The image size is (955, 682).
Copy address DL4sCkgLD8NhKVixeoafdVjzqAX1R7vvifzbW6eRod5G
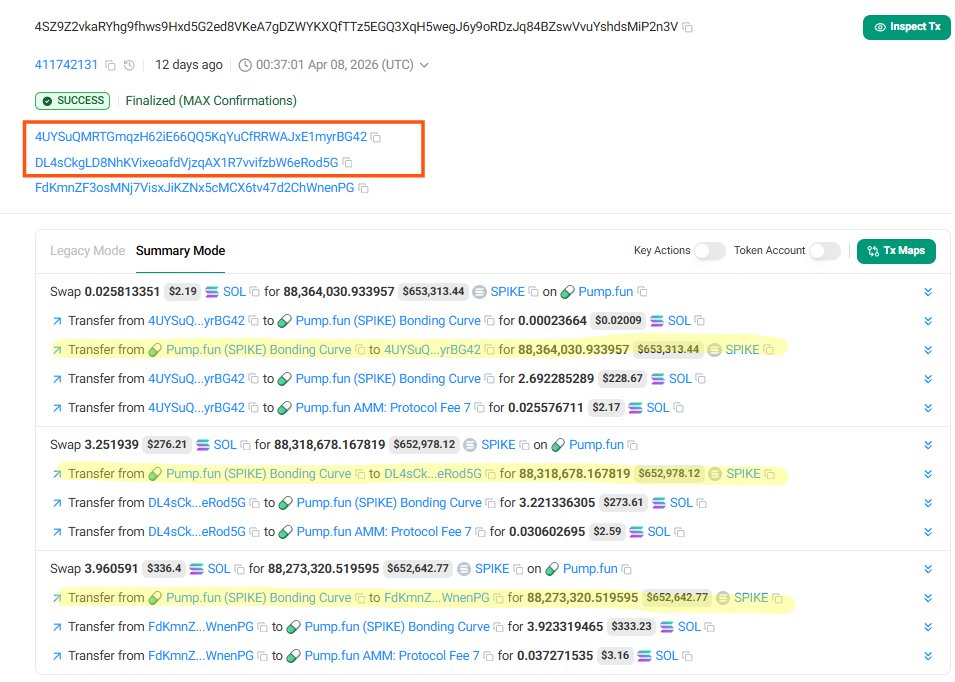(347, 163)
